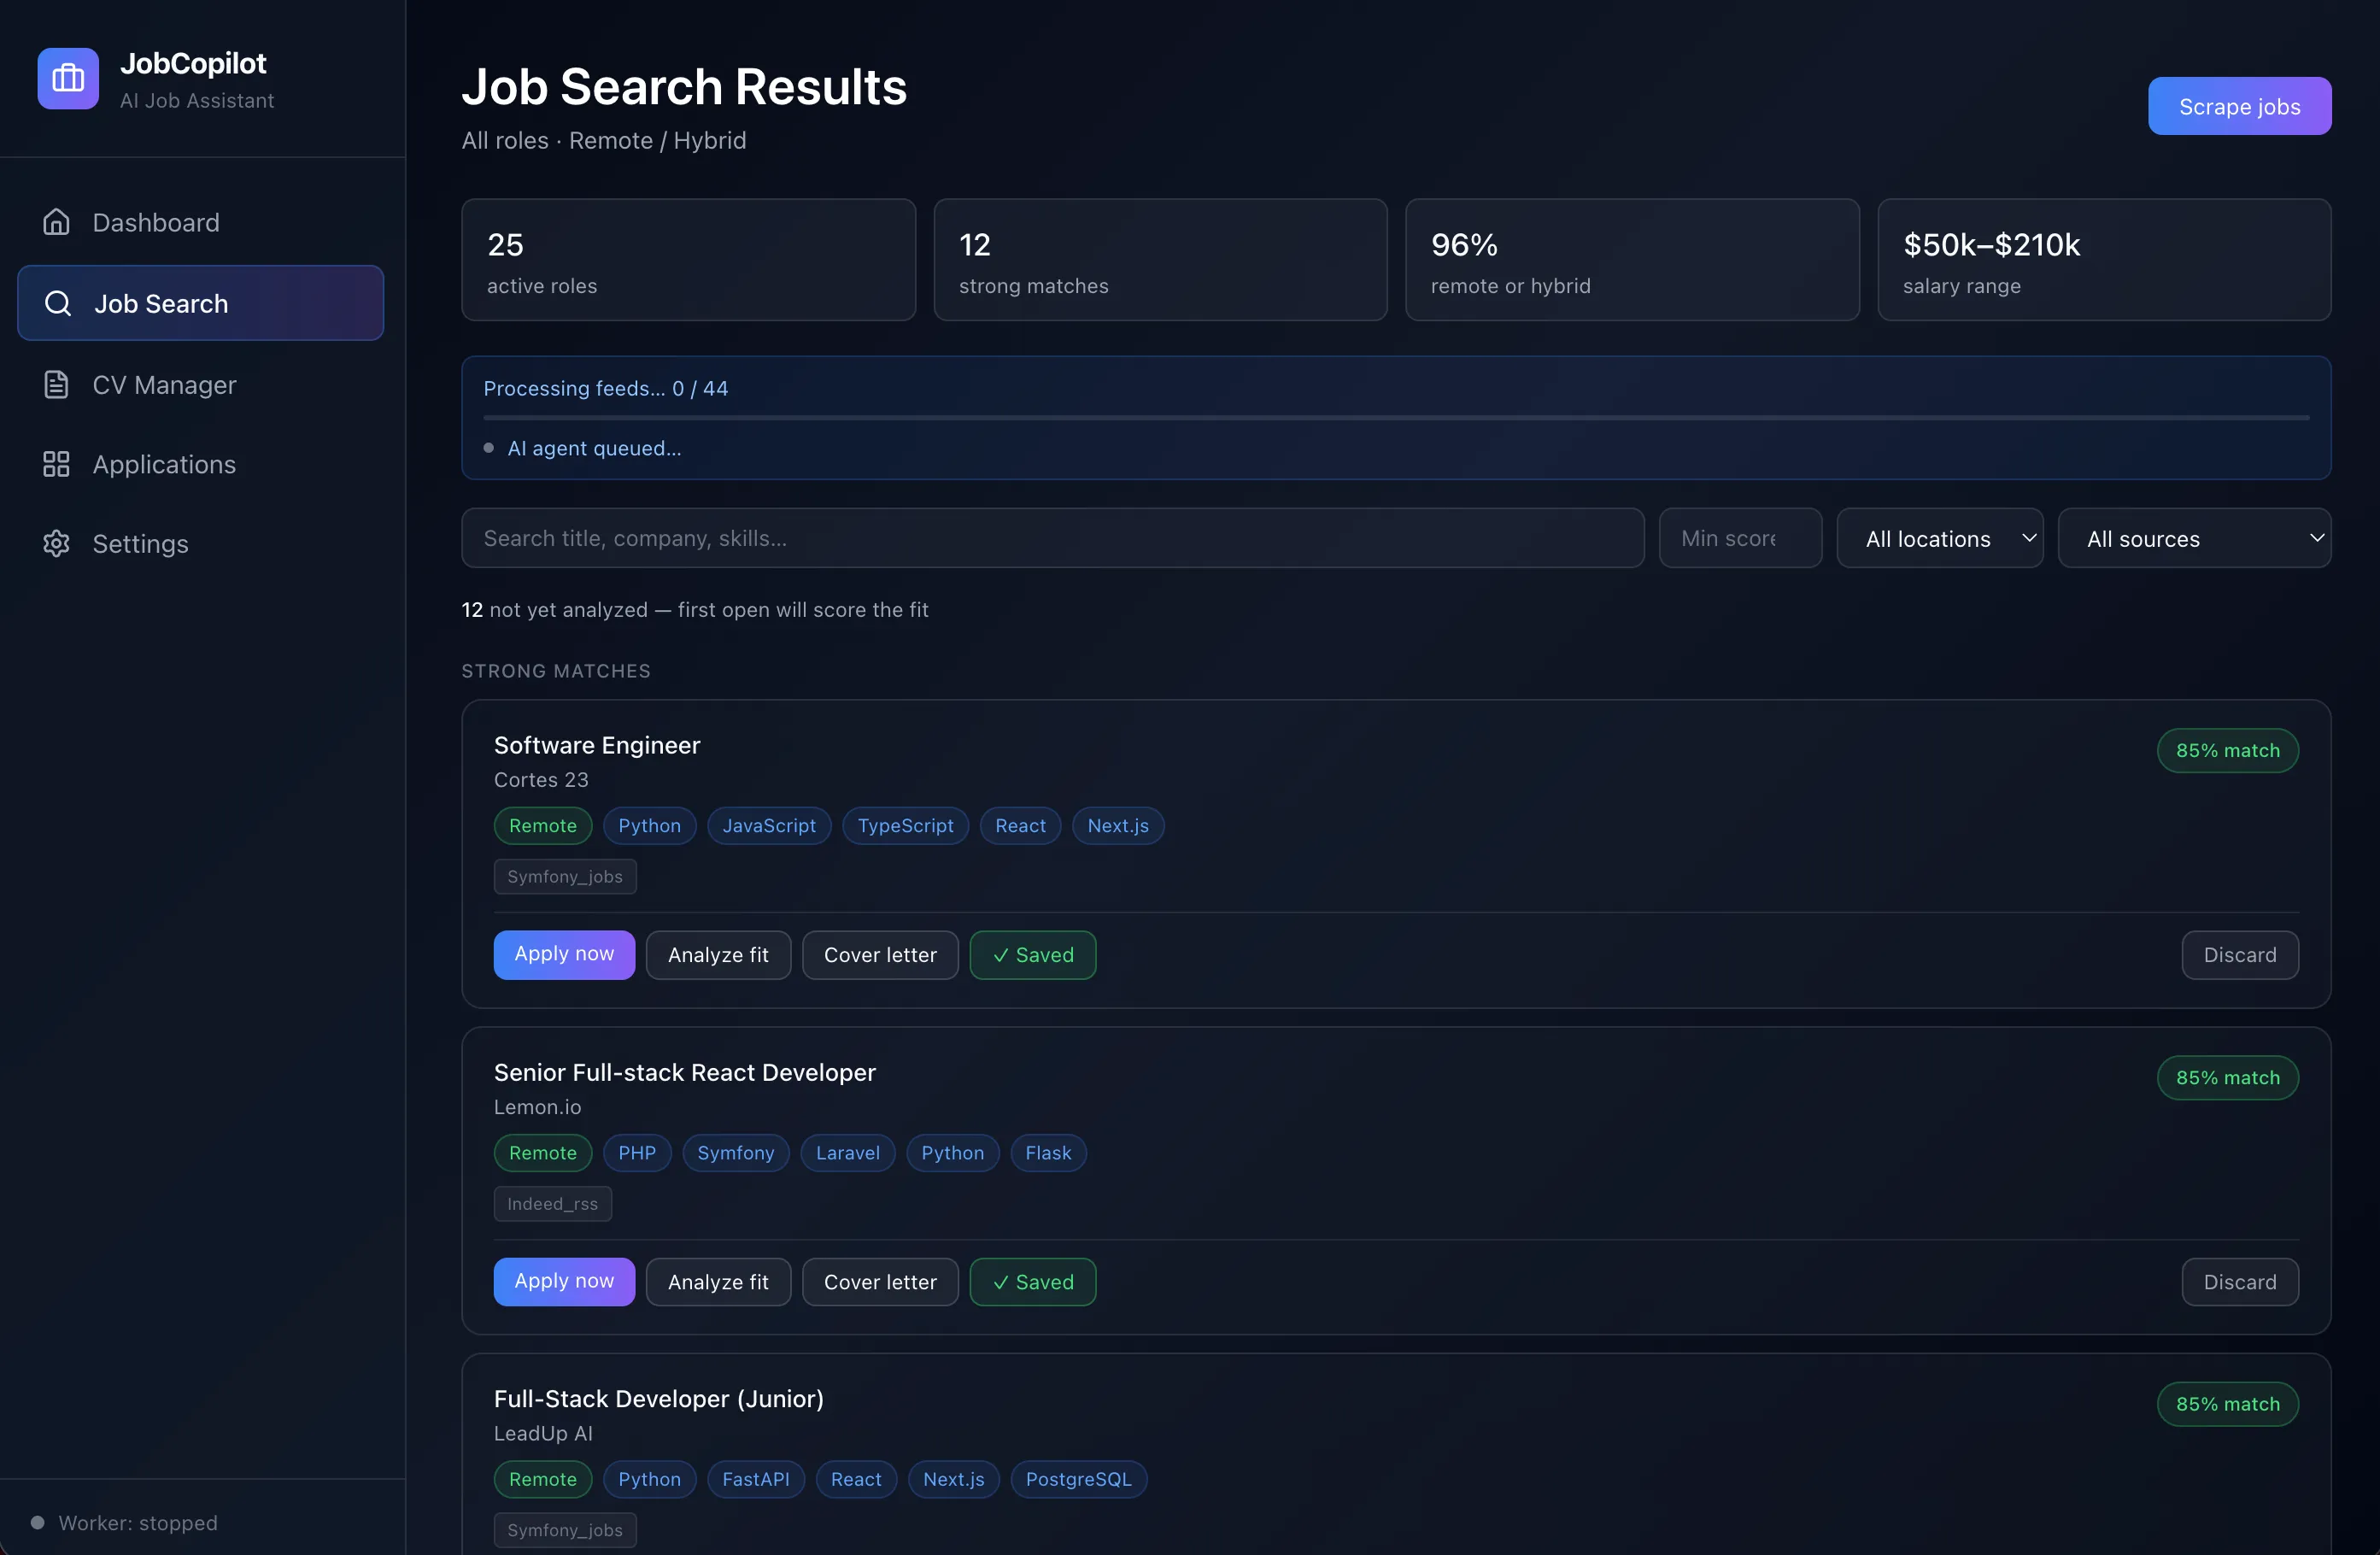Screen dimensions: 2380x1555
Task: Open the Dashboard page
Action: tap(200, 222)
